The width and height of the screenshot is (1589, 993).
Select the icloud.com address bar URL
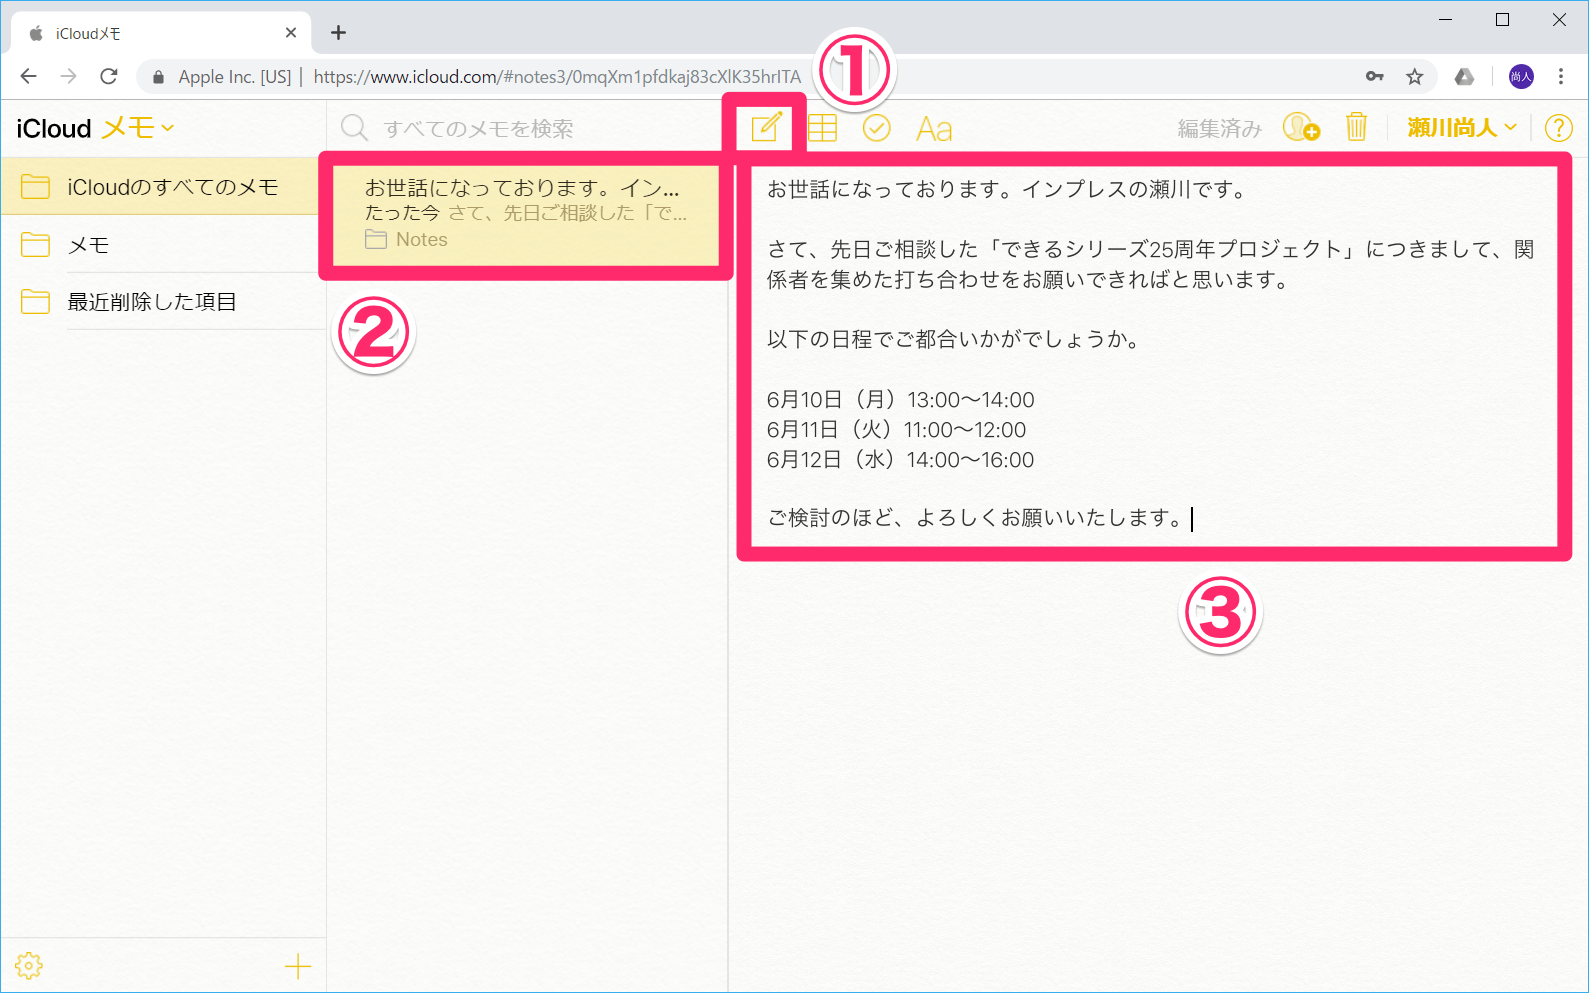click(x=557, y=77)
